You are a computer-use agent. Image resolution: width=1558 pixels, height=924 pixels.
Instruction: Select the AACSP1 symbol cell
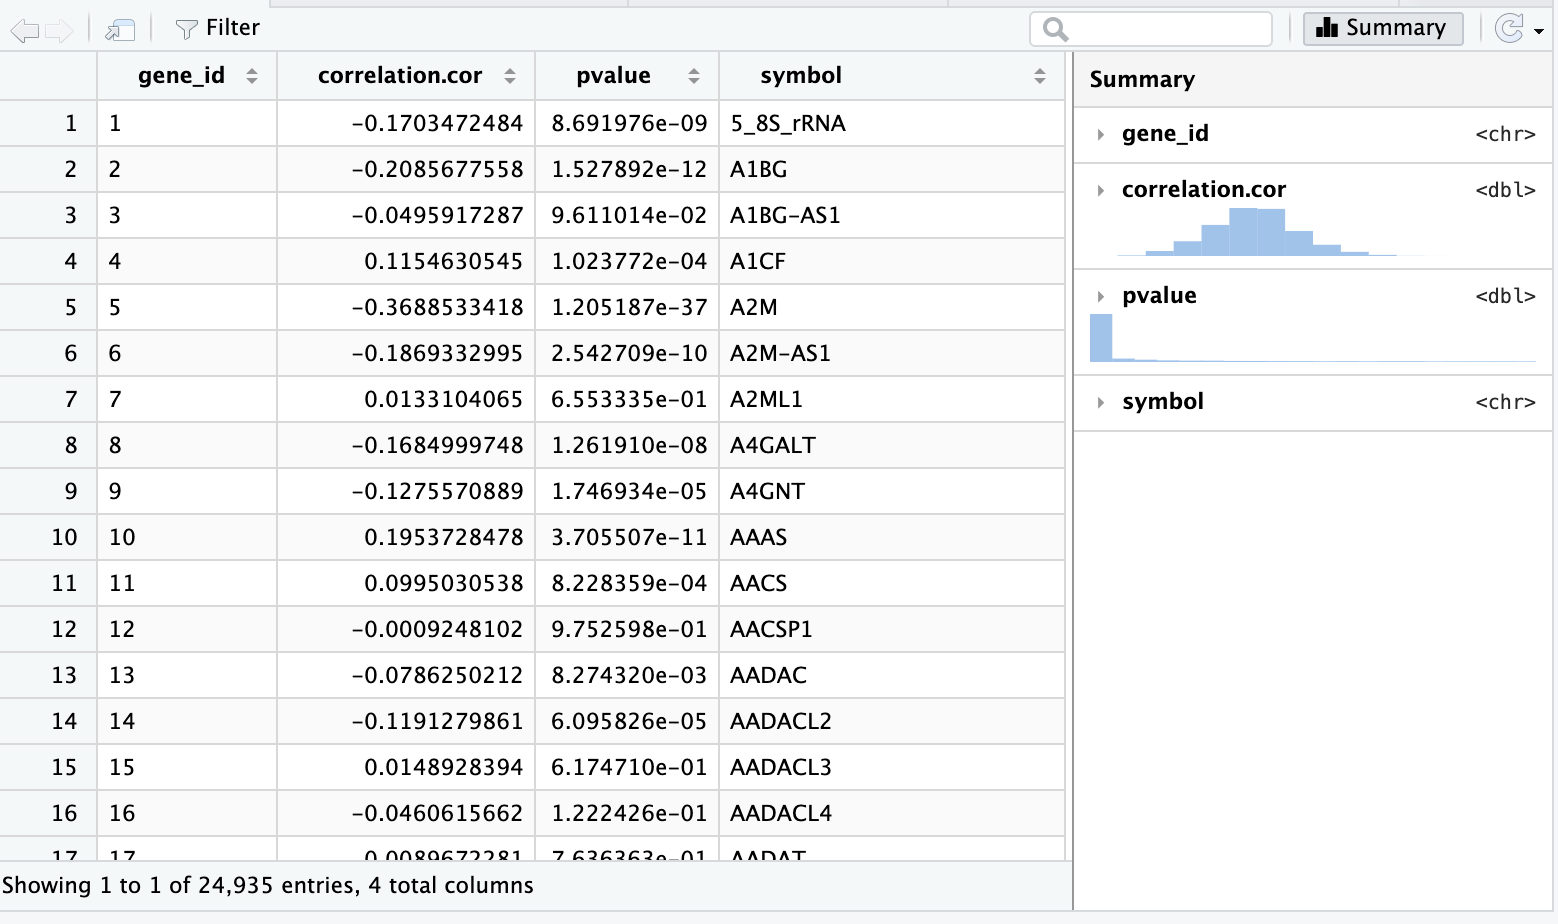click(891, 629)
